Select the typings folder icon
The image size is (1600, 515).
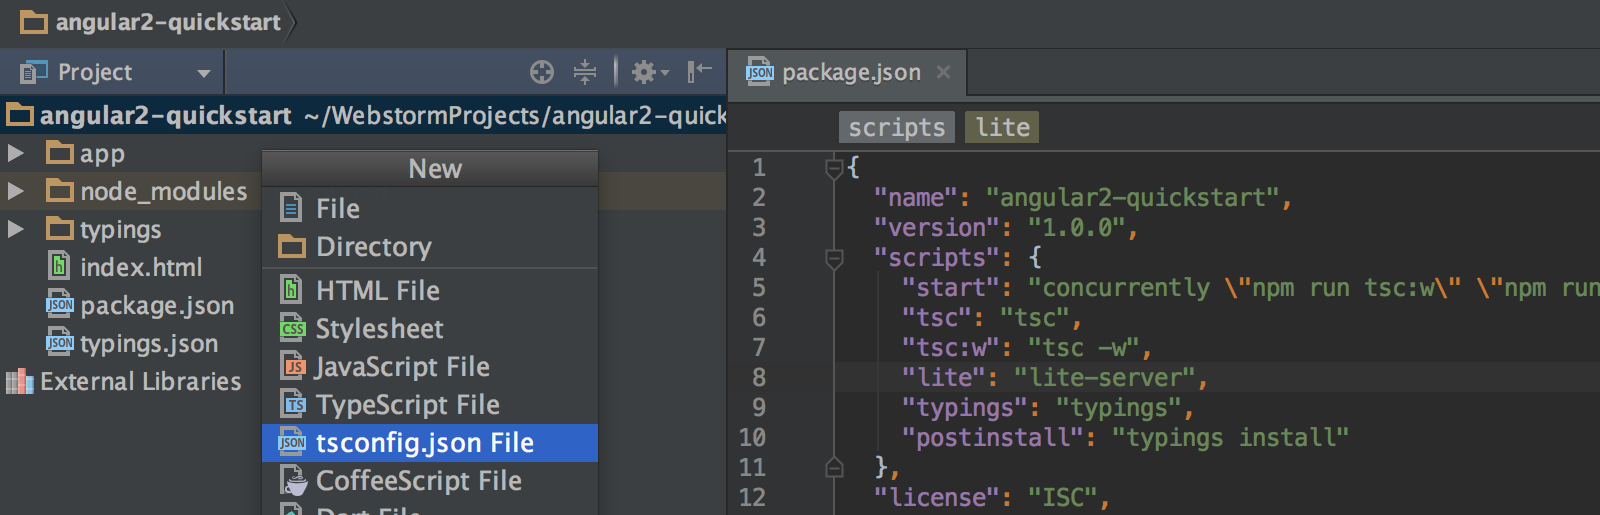point(60,229)
